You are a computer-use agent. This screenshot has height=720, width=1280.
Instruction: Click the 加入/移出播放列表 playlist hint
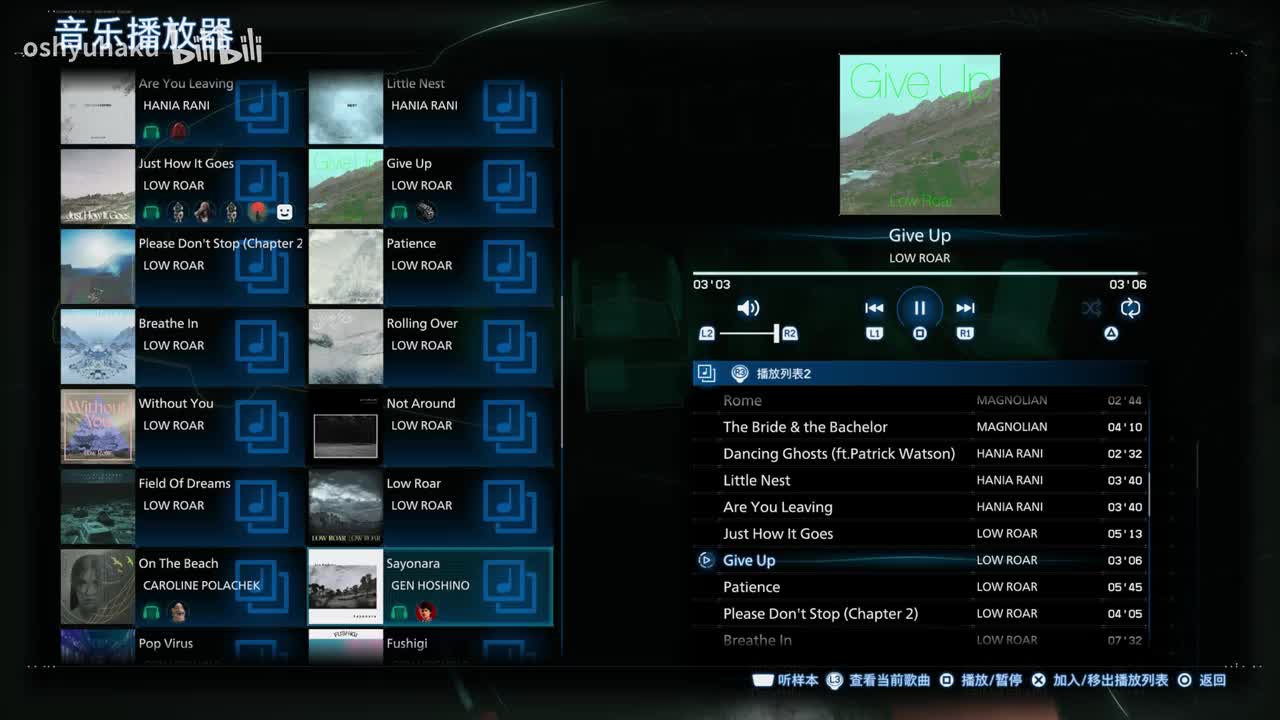pos(1099,680)
